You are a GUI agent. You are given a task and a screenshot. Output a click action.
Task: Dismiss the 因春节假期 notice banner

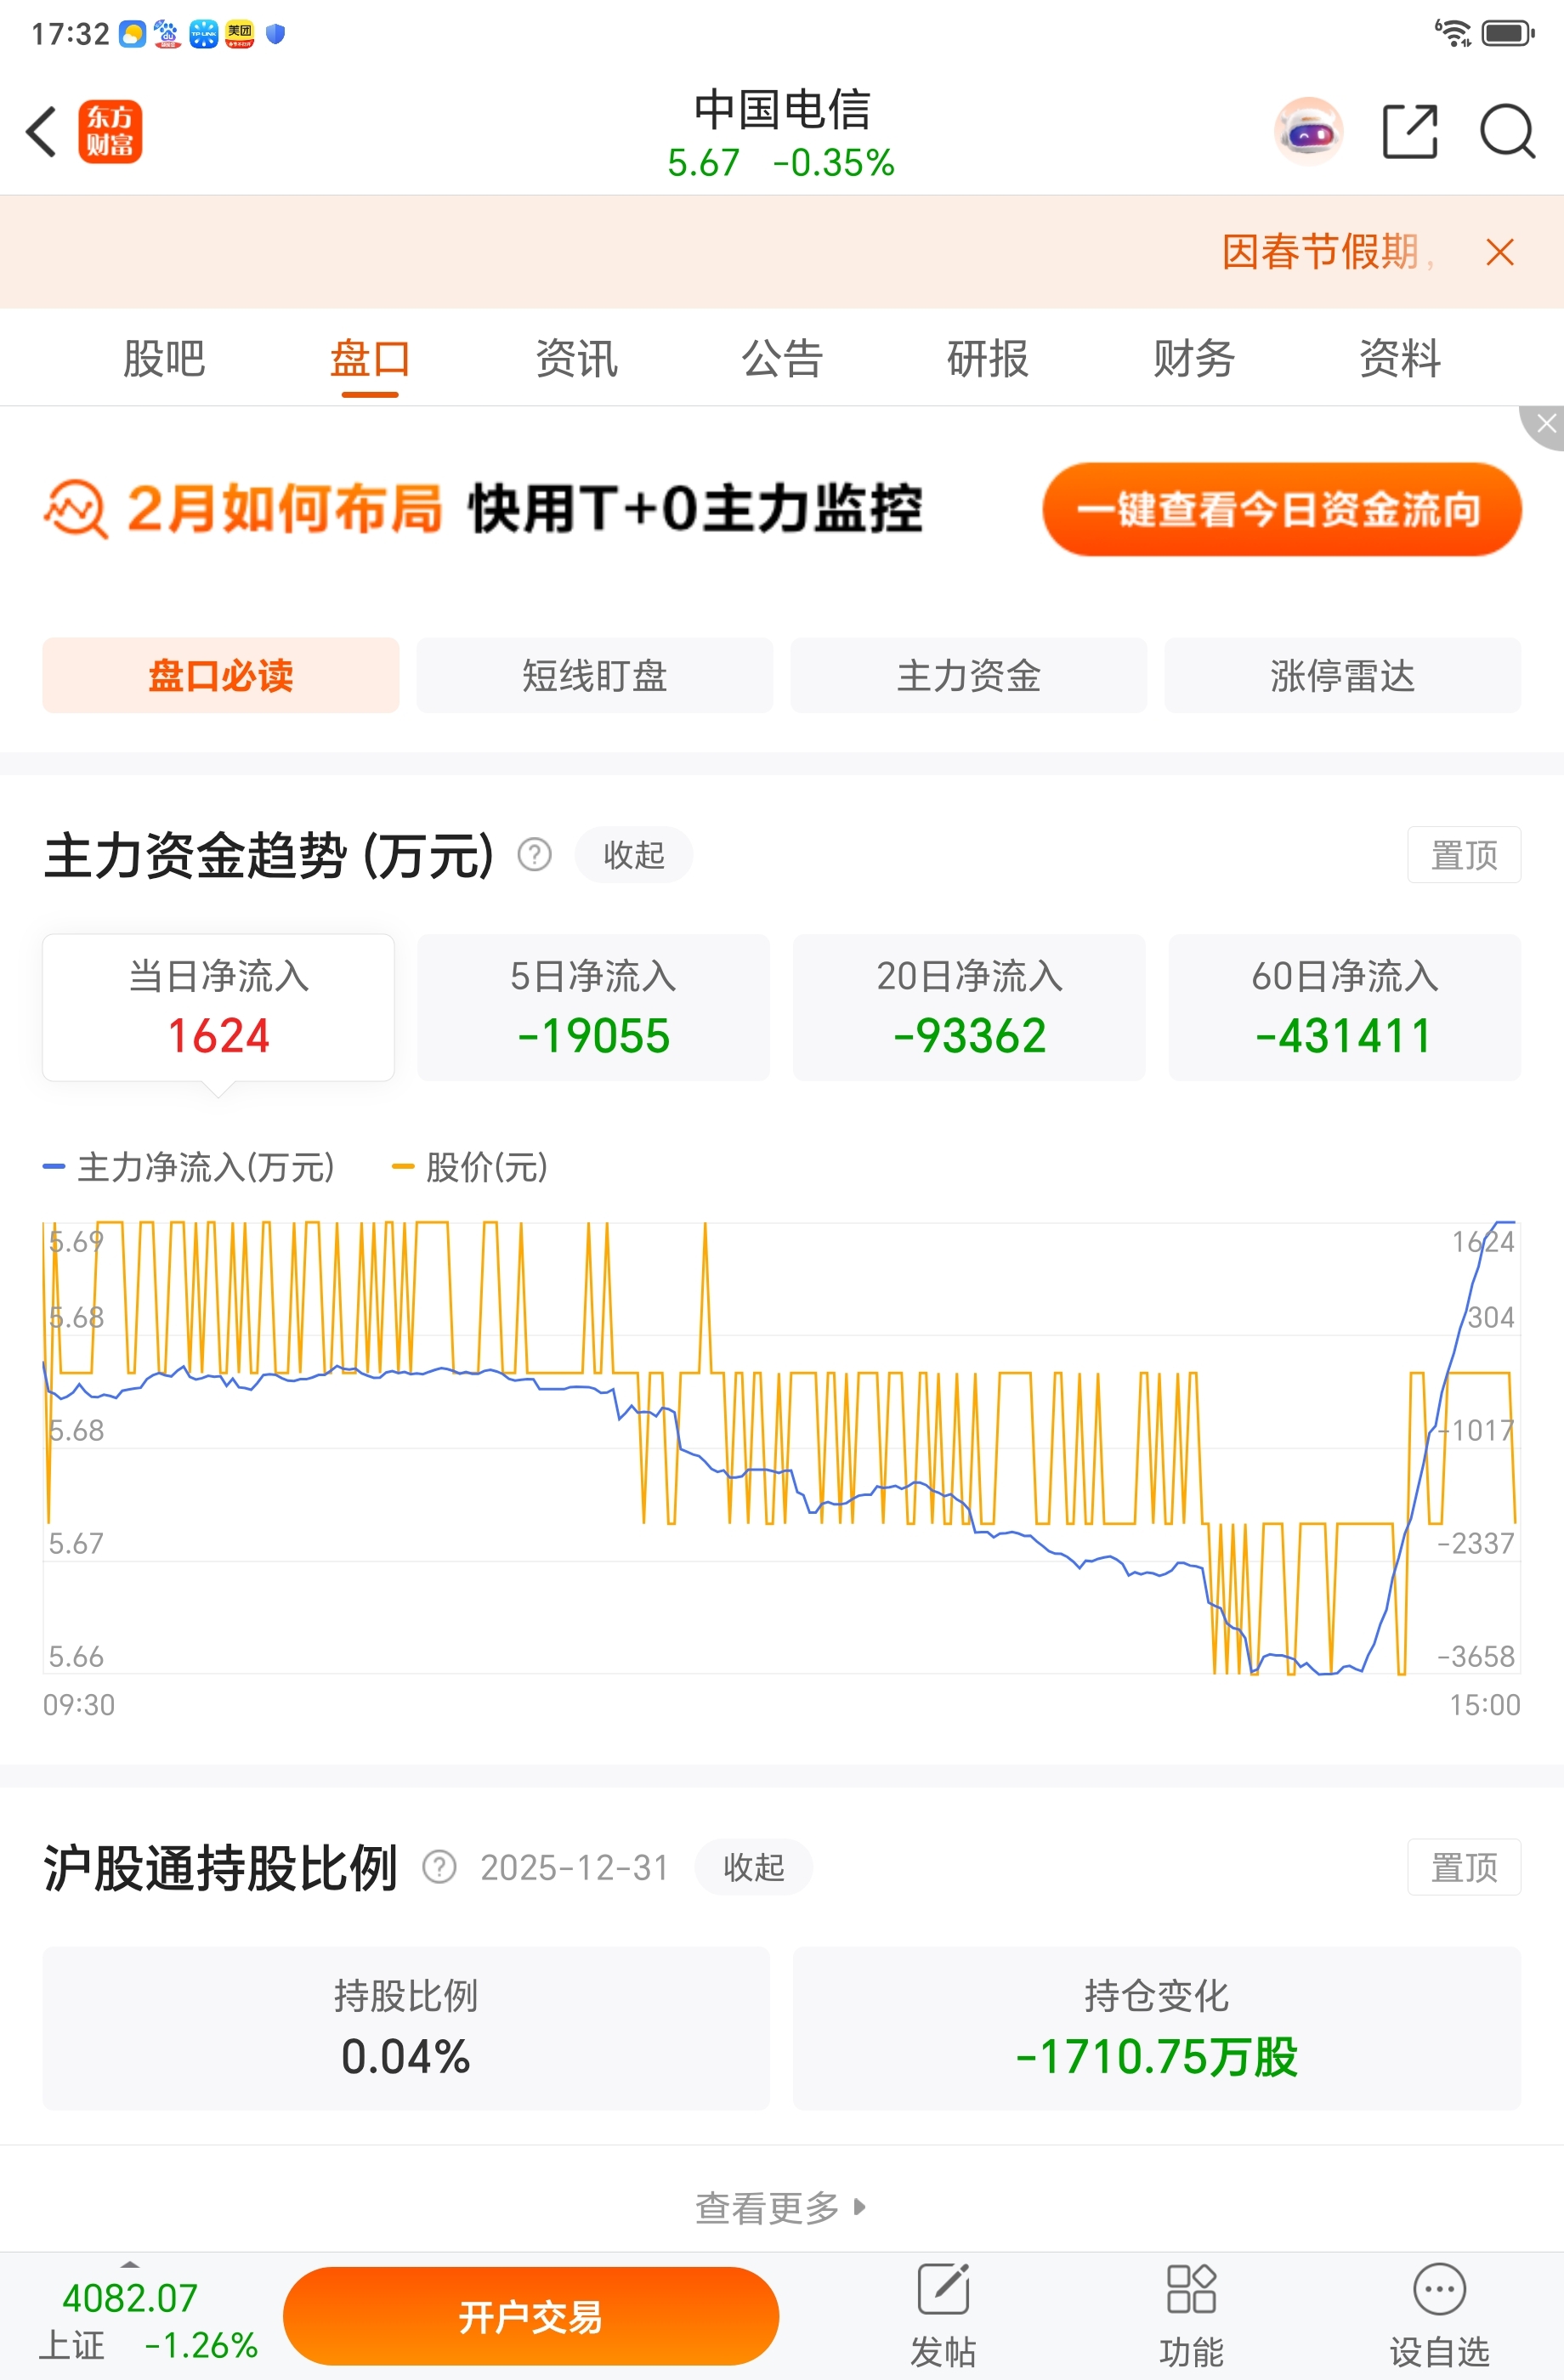click(1500, 252)
